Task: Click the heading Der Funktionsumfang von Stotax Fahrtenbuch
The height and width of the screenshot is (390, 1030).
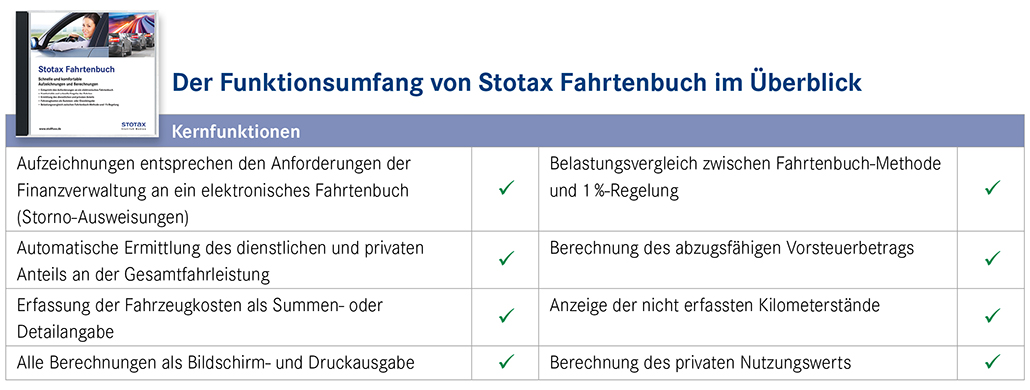Action: click(x=516, y=85)
